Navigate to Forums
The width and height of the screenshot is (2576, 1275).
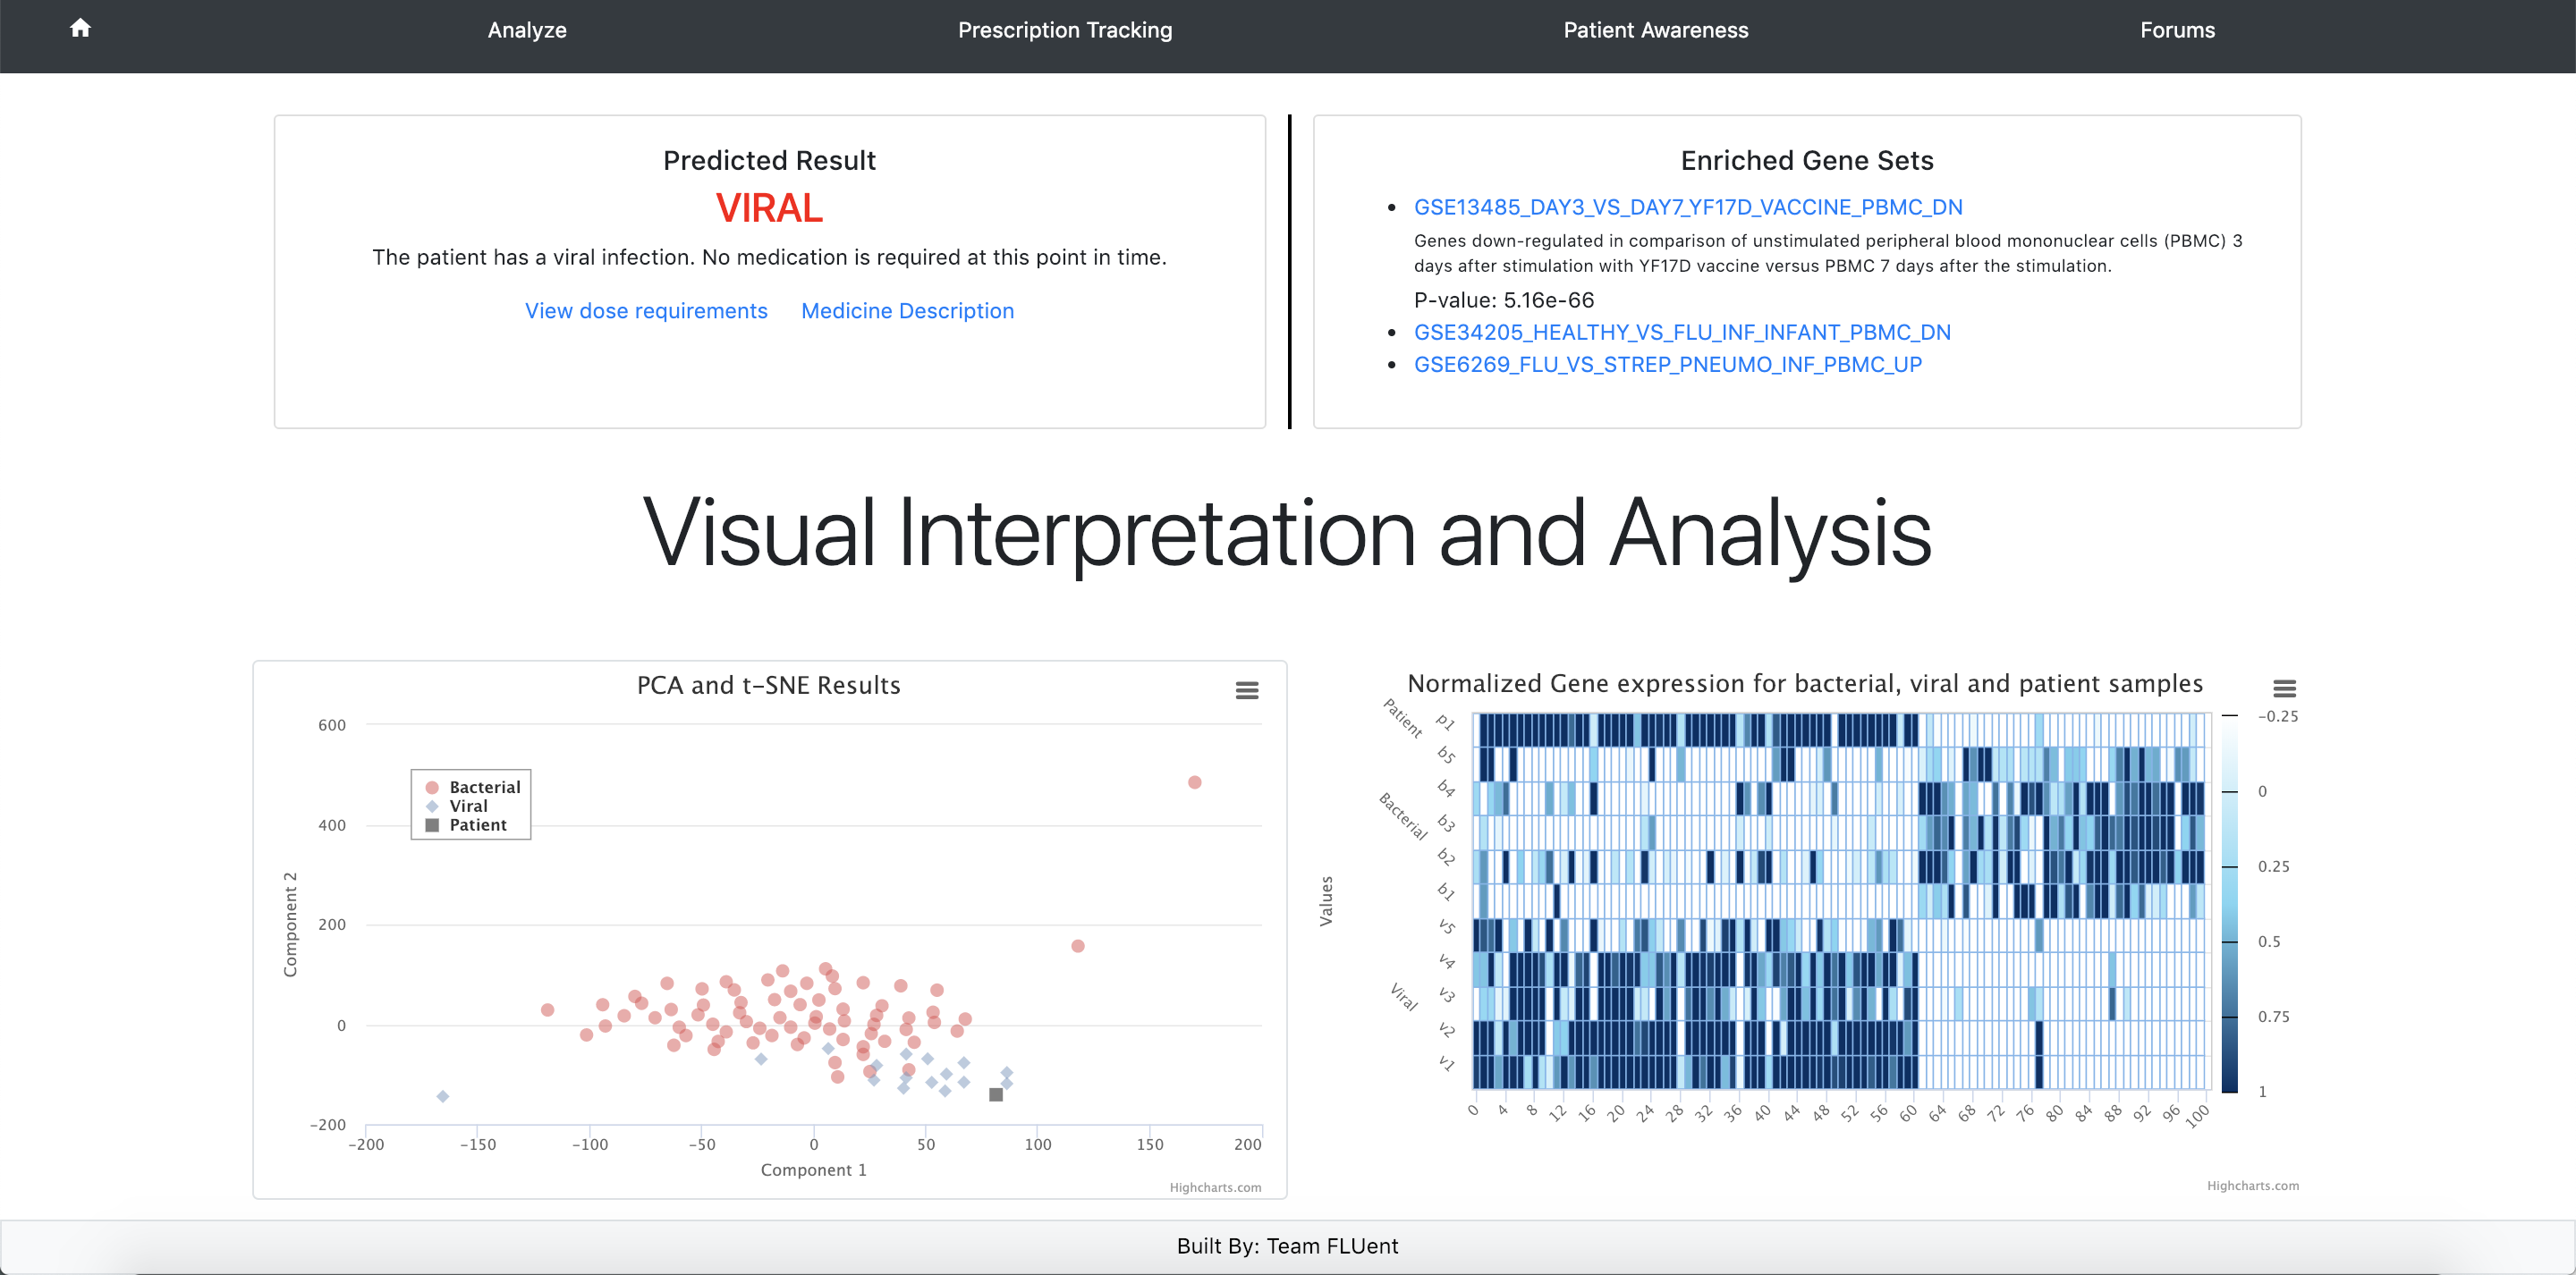(x=2176, y=31)
